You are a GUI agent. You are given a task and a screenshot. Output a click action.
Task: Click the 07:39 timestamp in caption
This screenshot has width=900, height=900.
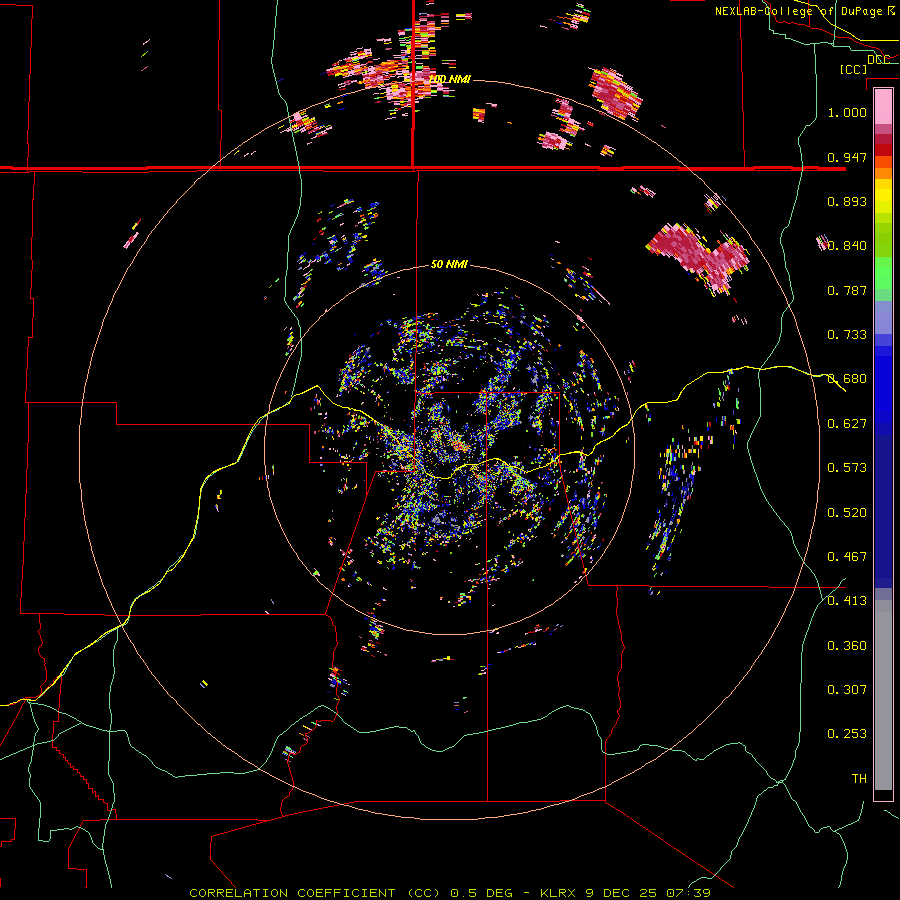[x=688, y=893]
